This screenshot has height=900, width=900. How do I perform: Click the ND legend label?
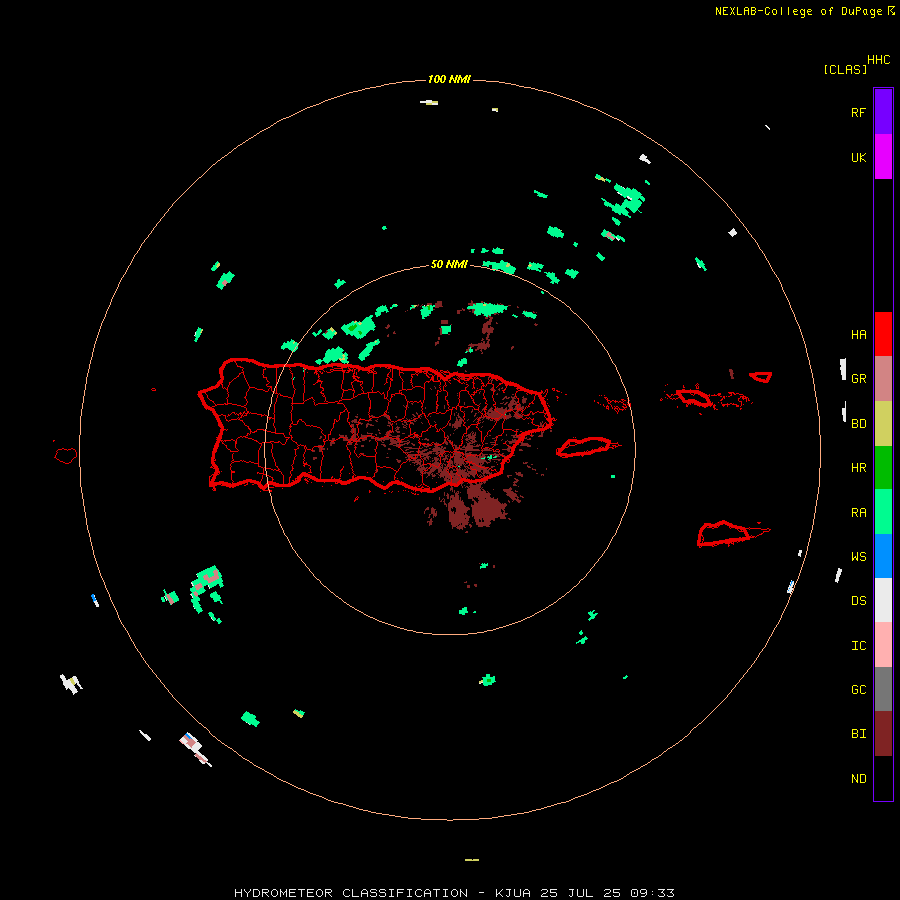859,779
